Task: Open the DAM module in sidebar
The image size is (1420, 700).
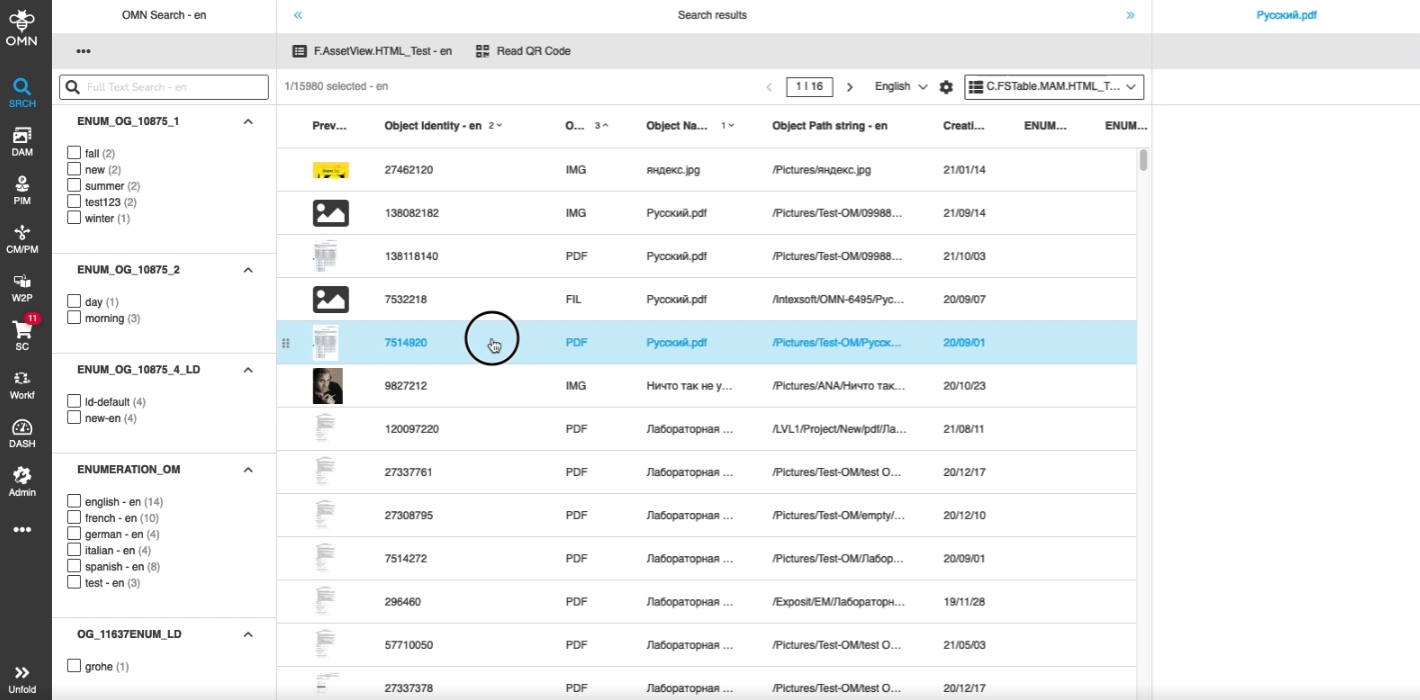Action: (x=22, y=141)
